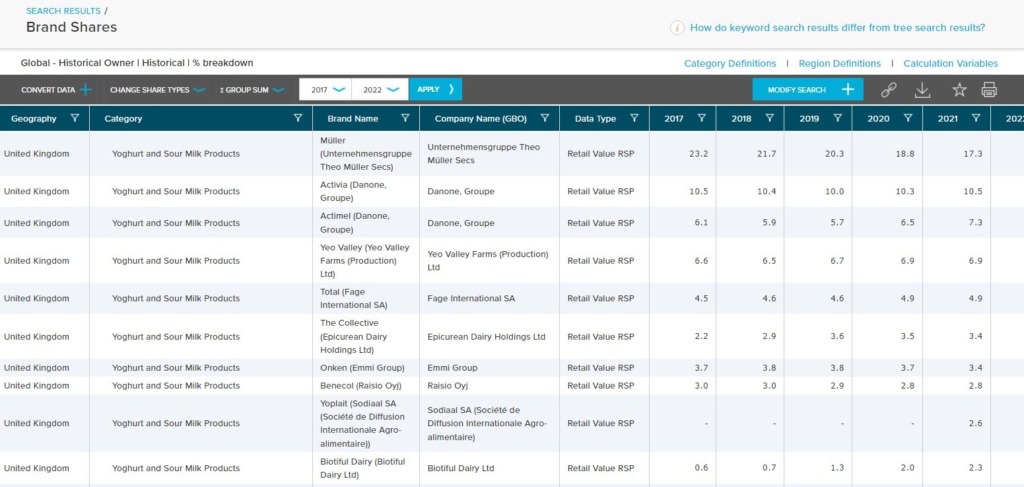Click the copy link icon in toolbar

(888, 90)
